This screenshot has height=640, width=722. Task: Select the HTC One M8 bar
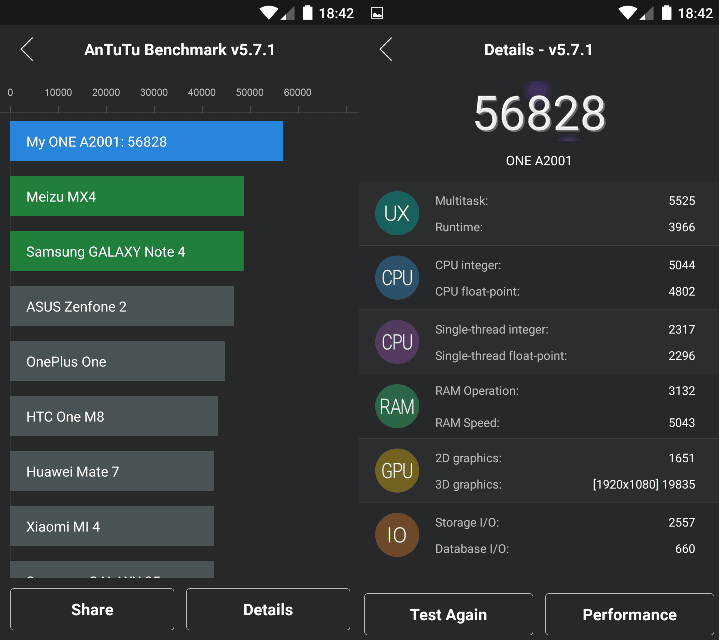tap(114, 416)
